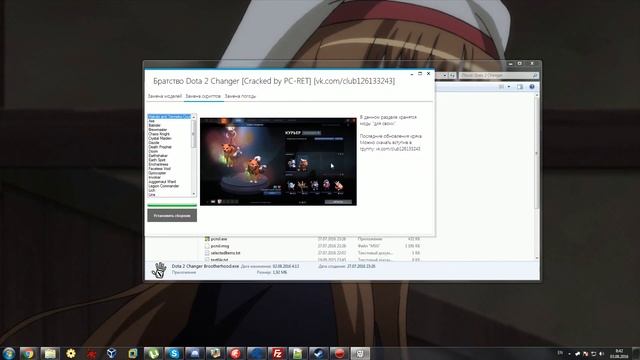
Task: Open the Dota 2 Changer taskbar icon
Action: [x=360, y=353]
